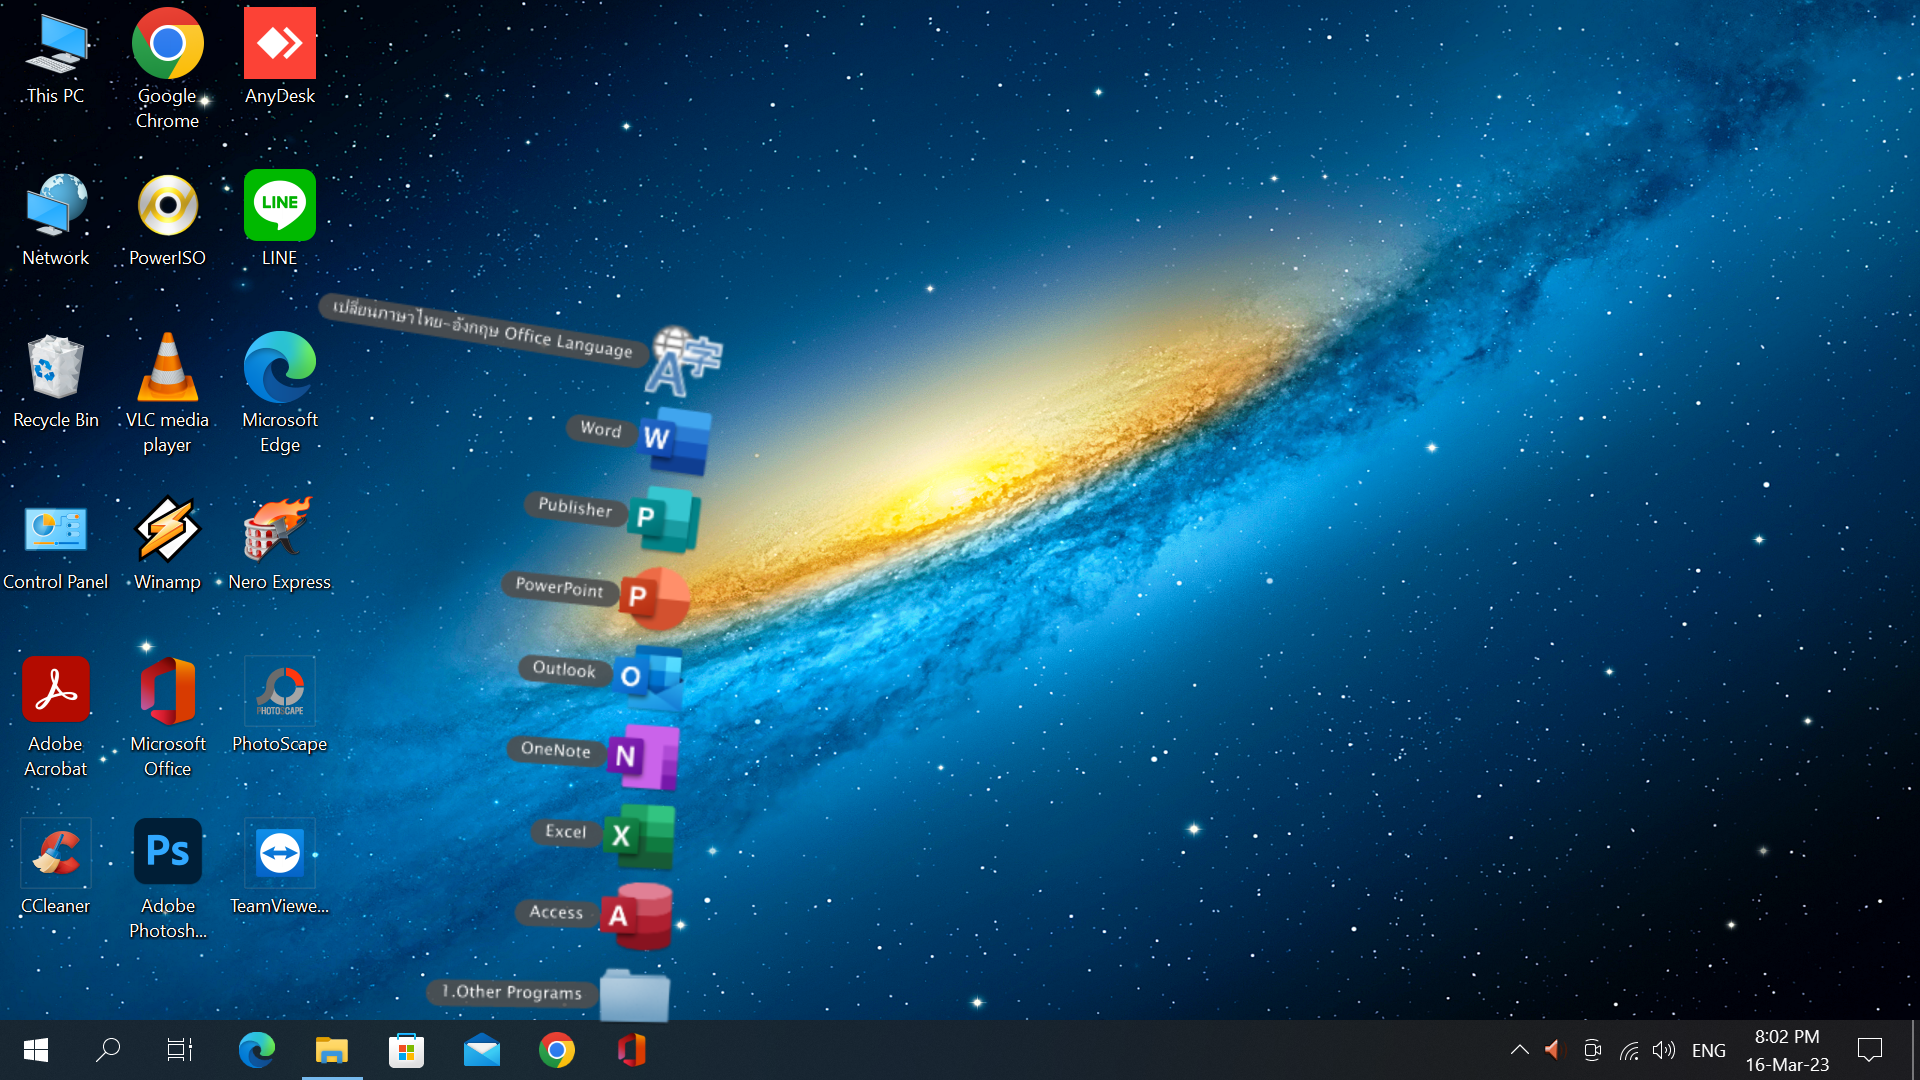Open Task View on the taskbar
The width and height of the screenshot is (1920, 1080).
pyautogui.click(x=180, y=1050)
